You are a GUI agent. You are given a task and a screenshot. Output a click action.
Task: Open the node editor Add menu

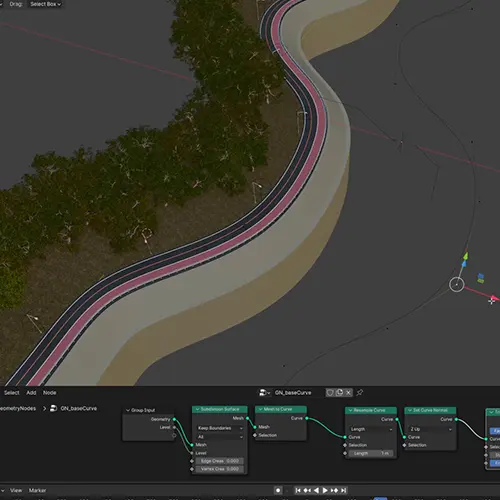[x=31, y=393]
